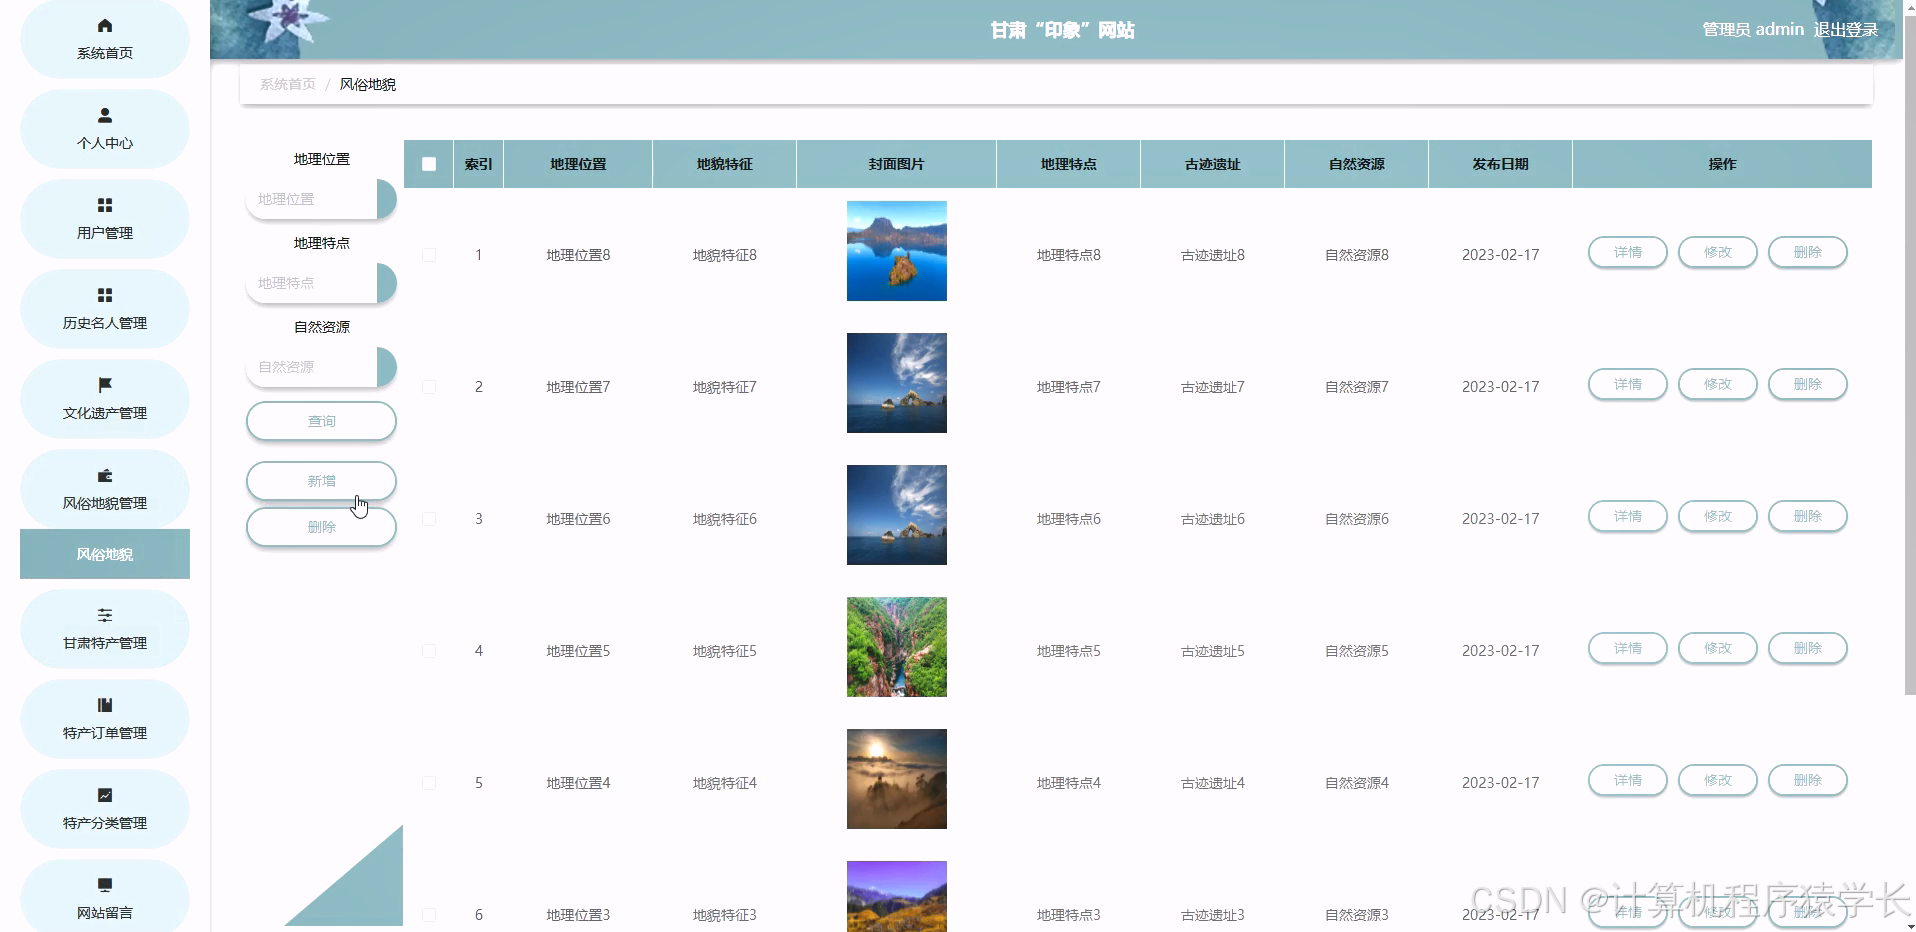Viewport: 1916px width, 932px height.
Task: Focus the 地理特点 search input
Action: tap(312, 283)
